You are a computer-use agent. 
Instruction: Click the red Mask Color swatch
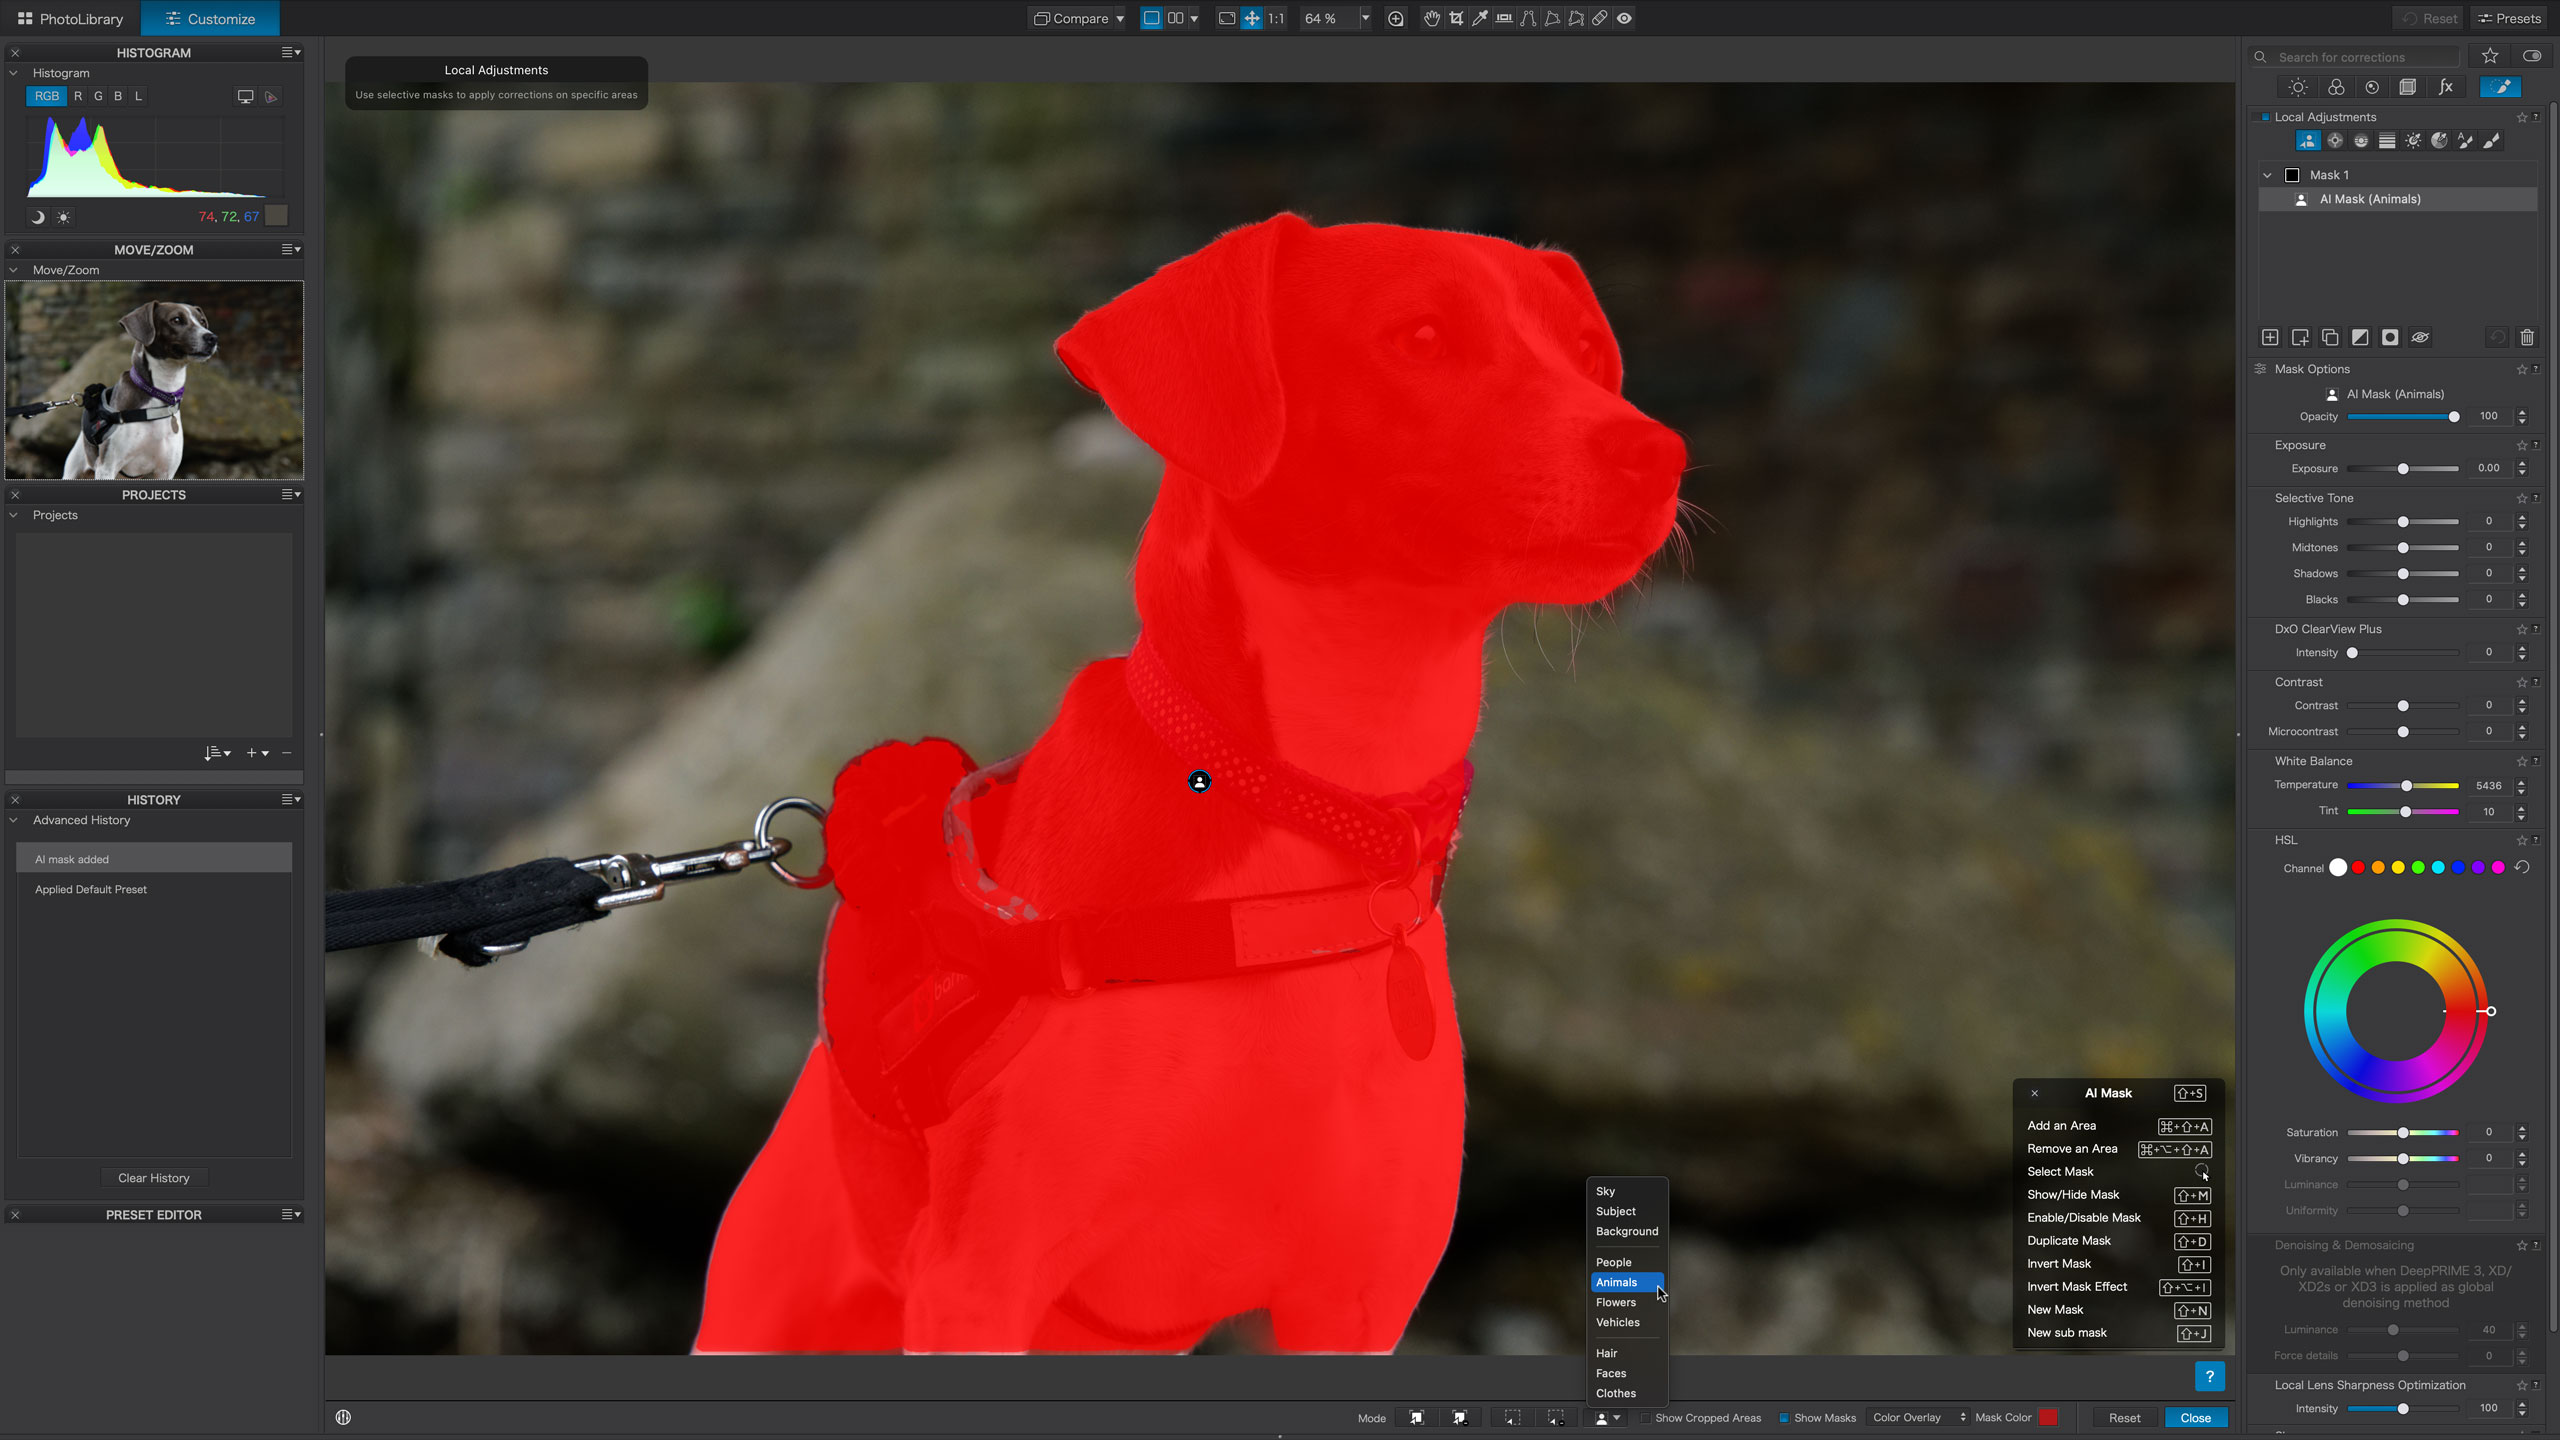[x=2048, y=1418]
